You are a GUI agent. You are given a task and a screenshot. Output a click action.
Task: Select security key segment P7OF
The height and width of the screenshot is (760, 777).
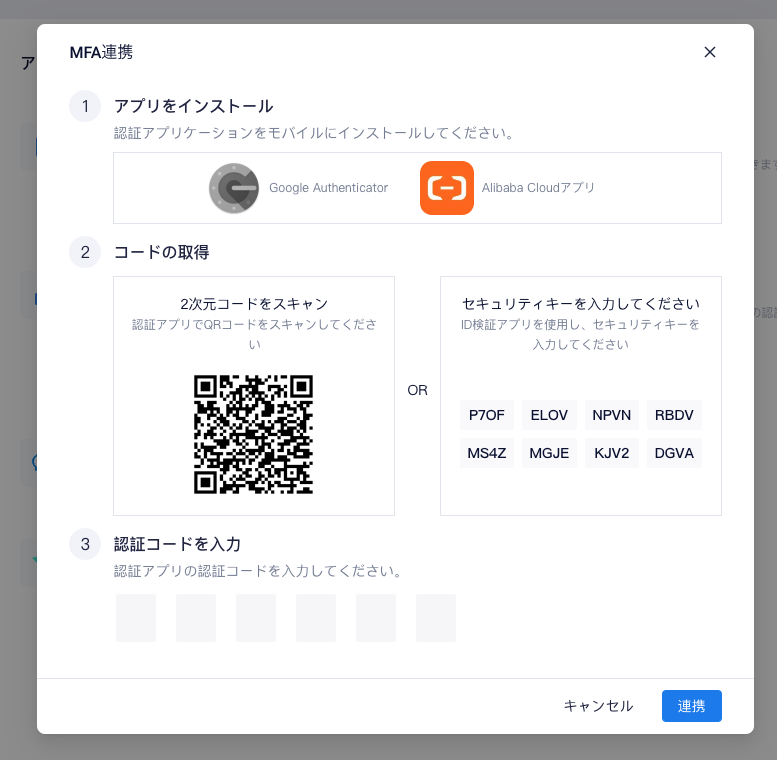487,415
